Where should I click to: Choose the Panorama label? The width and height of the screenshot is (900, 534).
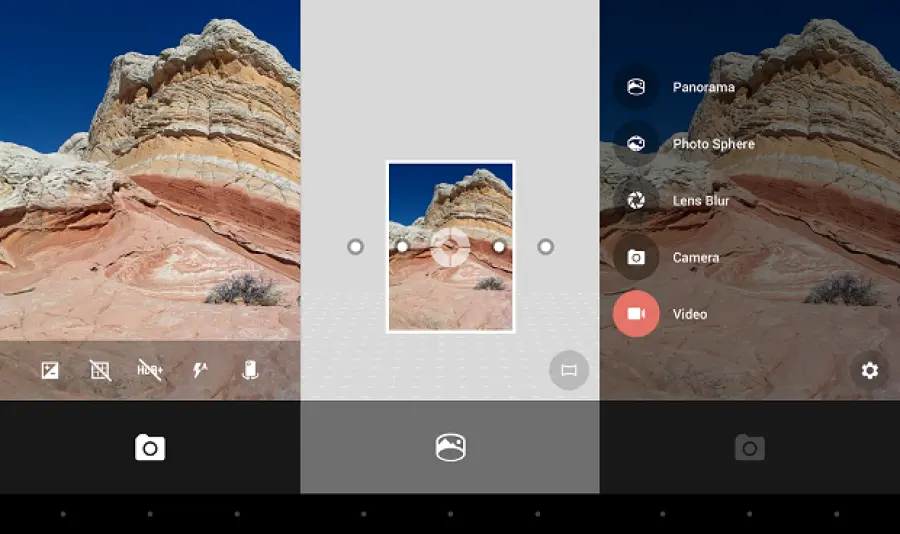[x=704, y=87]
